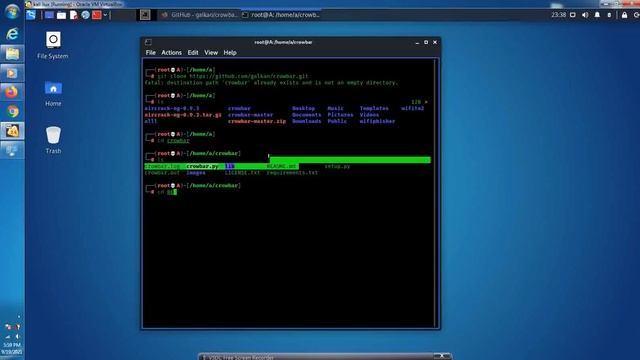
Task: Select the VirtualBox app taskbar icon
Action: pos(12,131)
